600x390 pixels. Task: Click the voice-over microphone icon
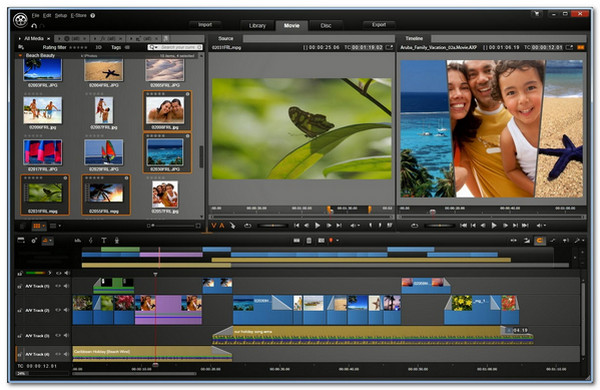coord(117,240)
